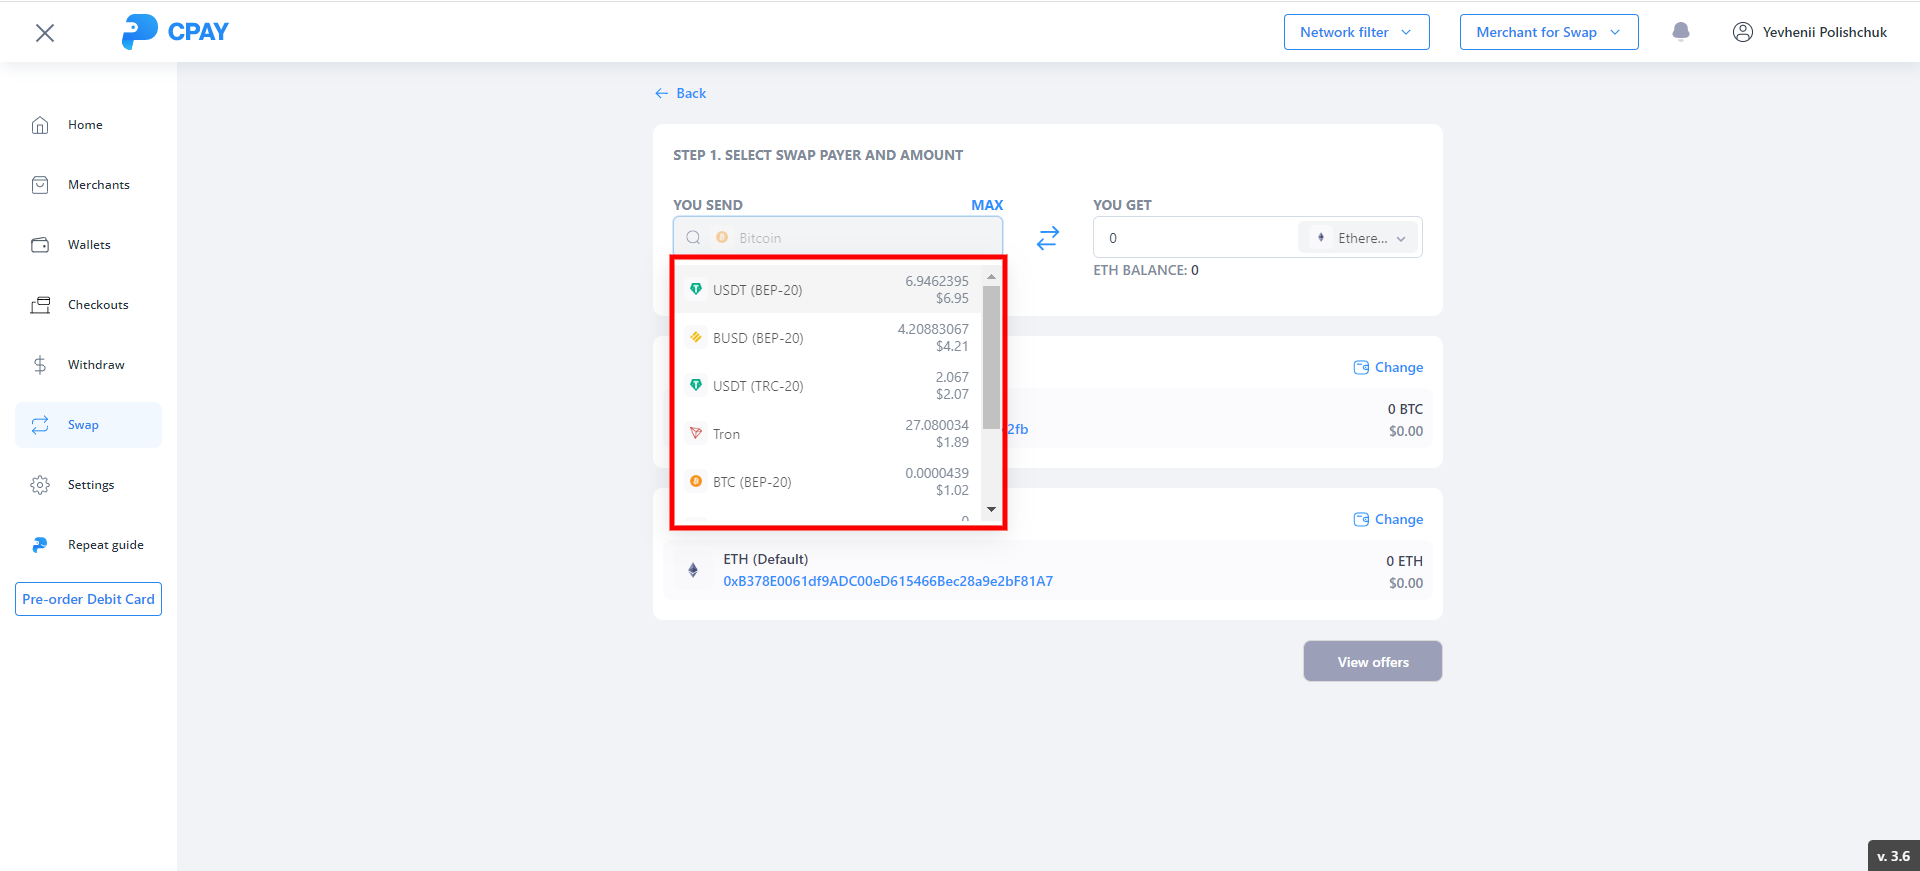Open the Ethereum currency selector
Image resolution: width=1920 pixels, height=871 pixels.
coord(1360,238)
